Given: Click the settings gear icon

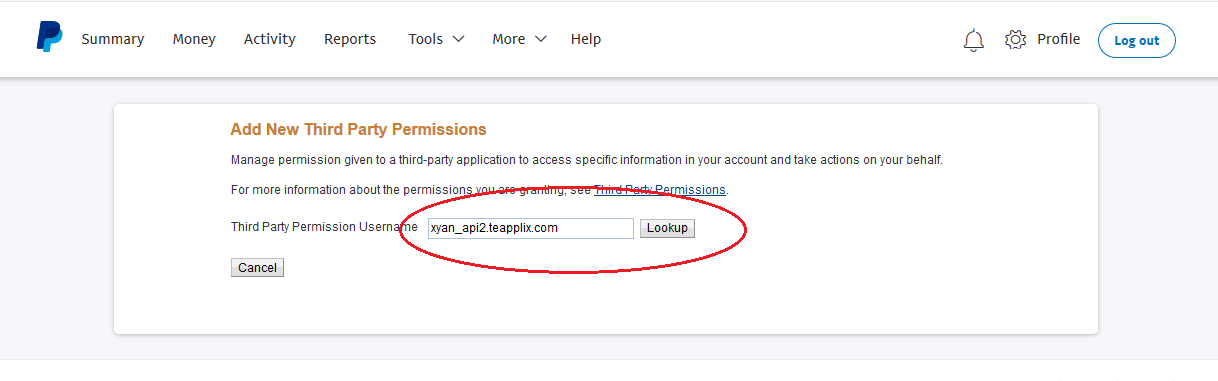Looking at the screenshot, I should tap(1015, 39).
